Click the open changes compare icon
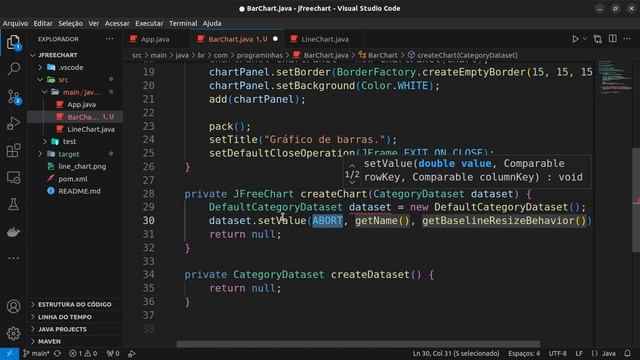 (598, 39)
